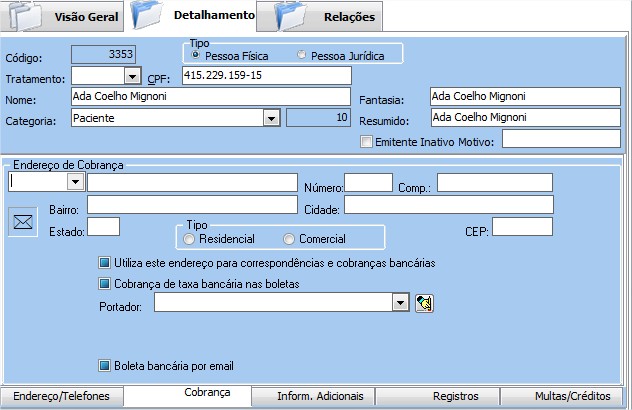Toggle Boleta bancária por email checkbox
Screen dimensions: 632x410
coord(104,365)
